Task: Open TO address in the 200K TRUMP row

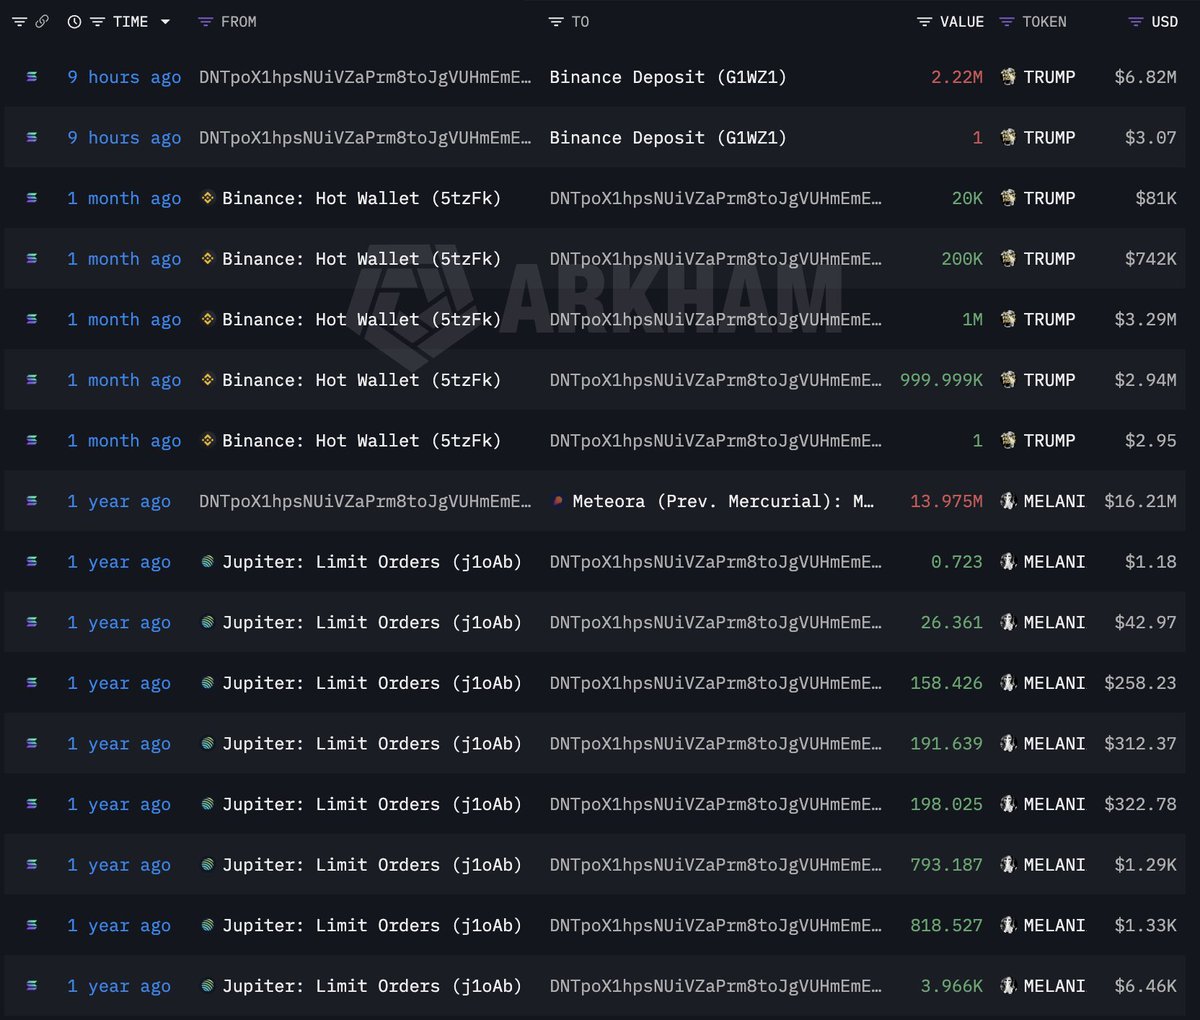Action: (x=716, y=258)
